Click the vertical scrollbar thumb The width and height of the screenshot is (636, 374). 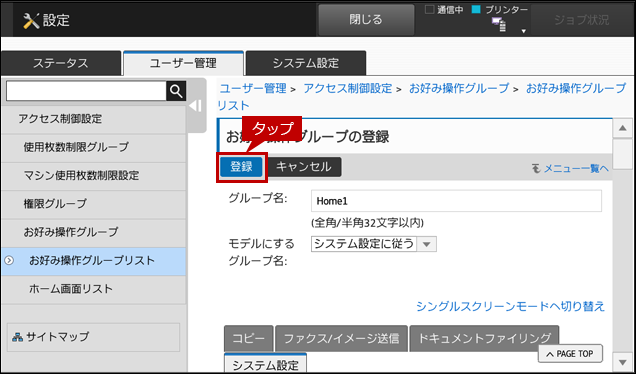coord(622,154)
